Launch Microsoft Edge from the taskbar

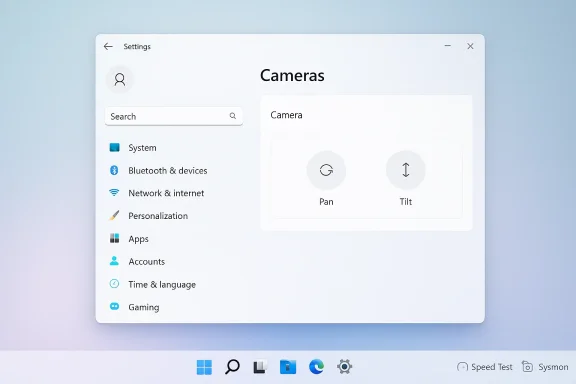pyautogui.click(x=316, y=367)
